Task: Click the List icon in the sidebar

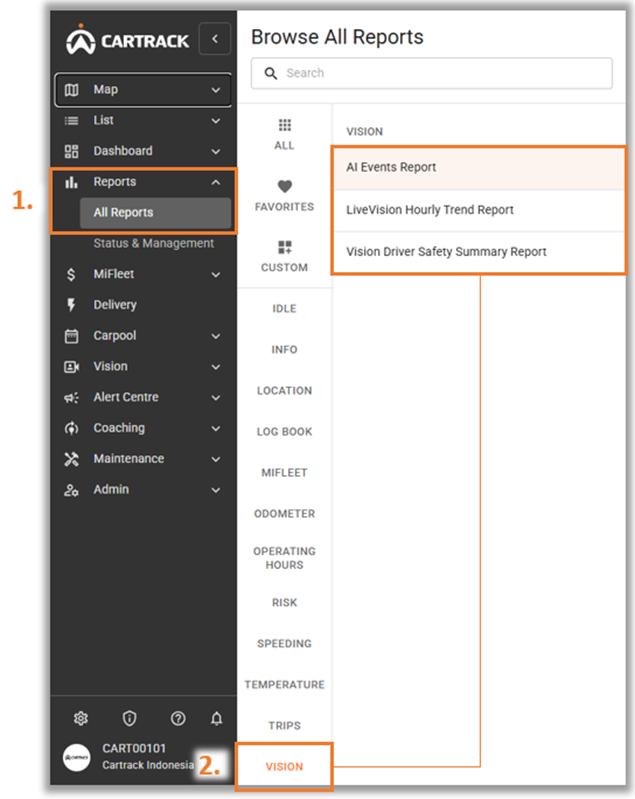Action: pos(71,121)
